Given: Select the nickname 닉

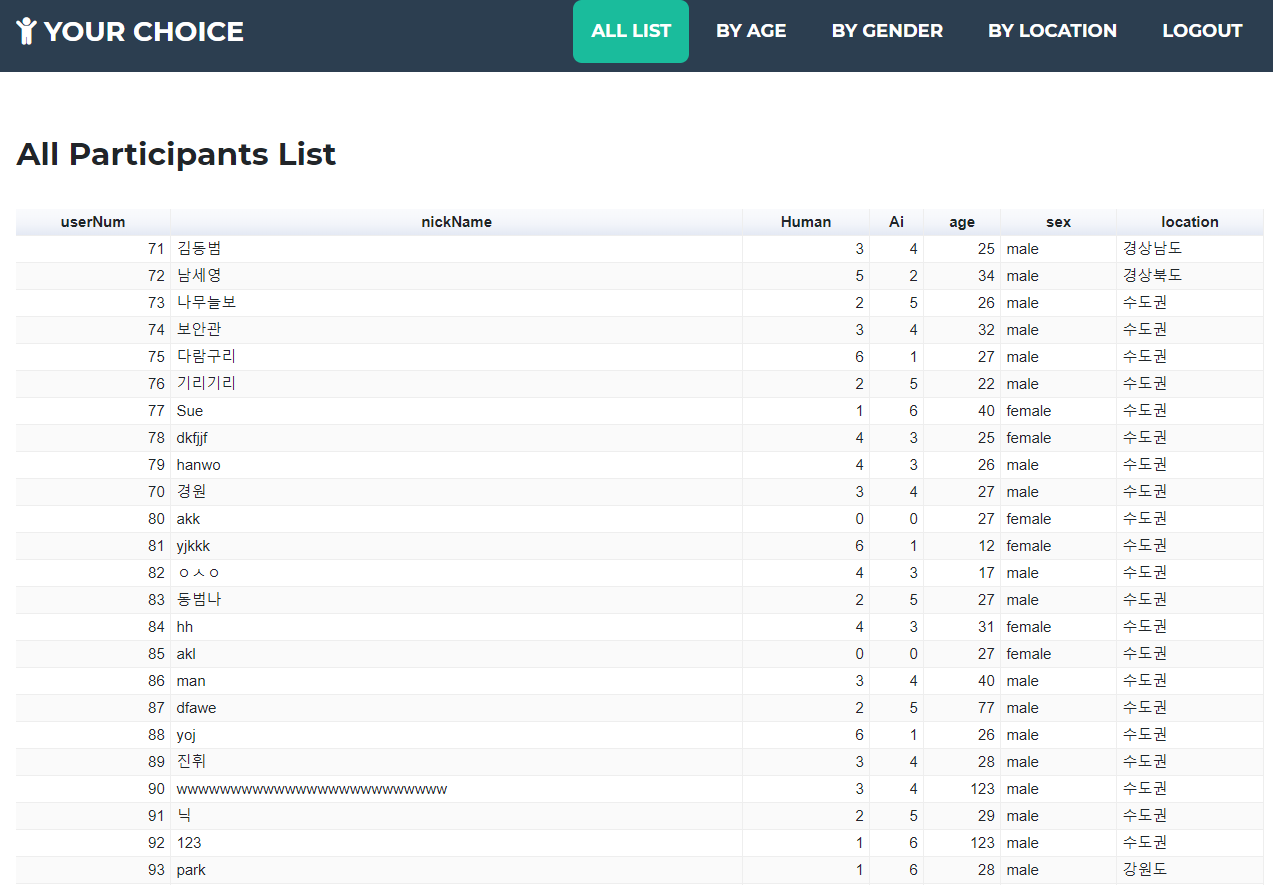Looking at the screenshot, I should coord(184,816).
